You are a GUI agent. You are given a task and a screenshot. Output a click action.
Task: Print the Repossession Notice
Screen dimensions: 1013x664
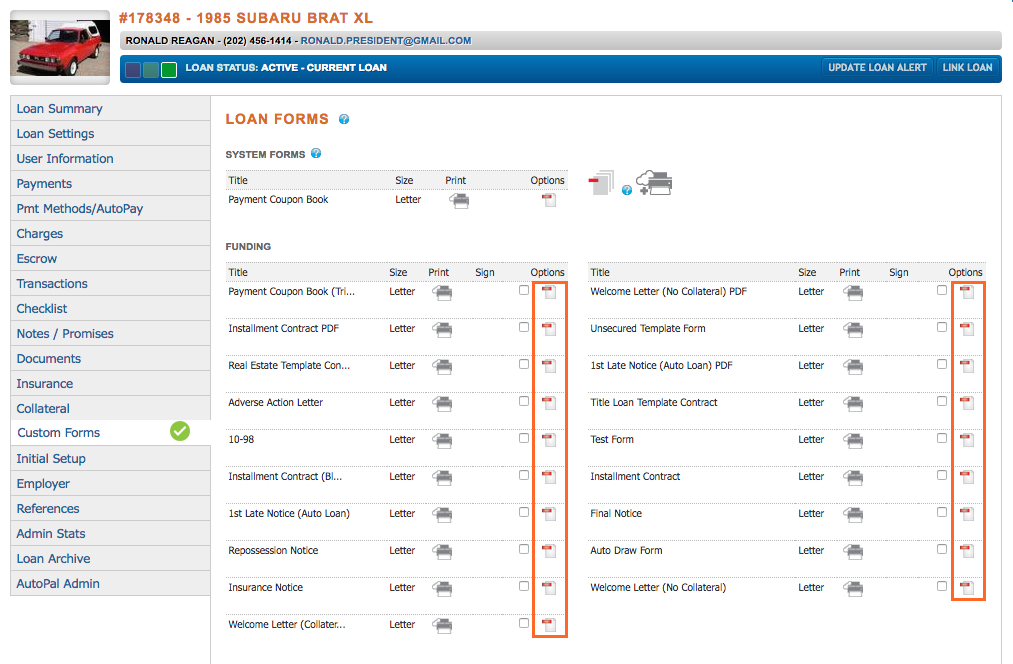[443, 552]
